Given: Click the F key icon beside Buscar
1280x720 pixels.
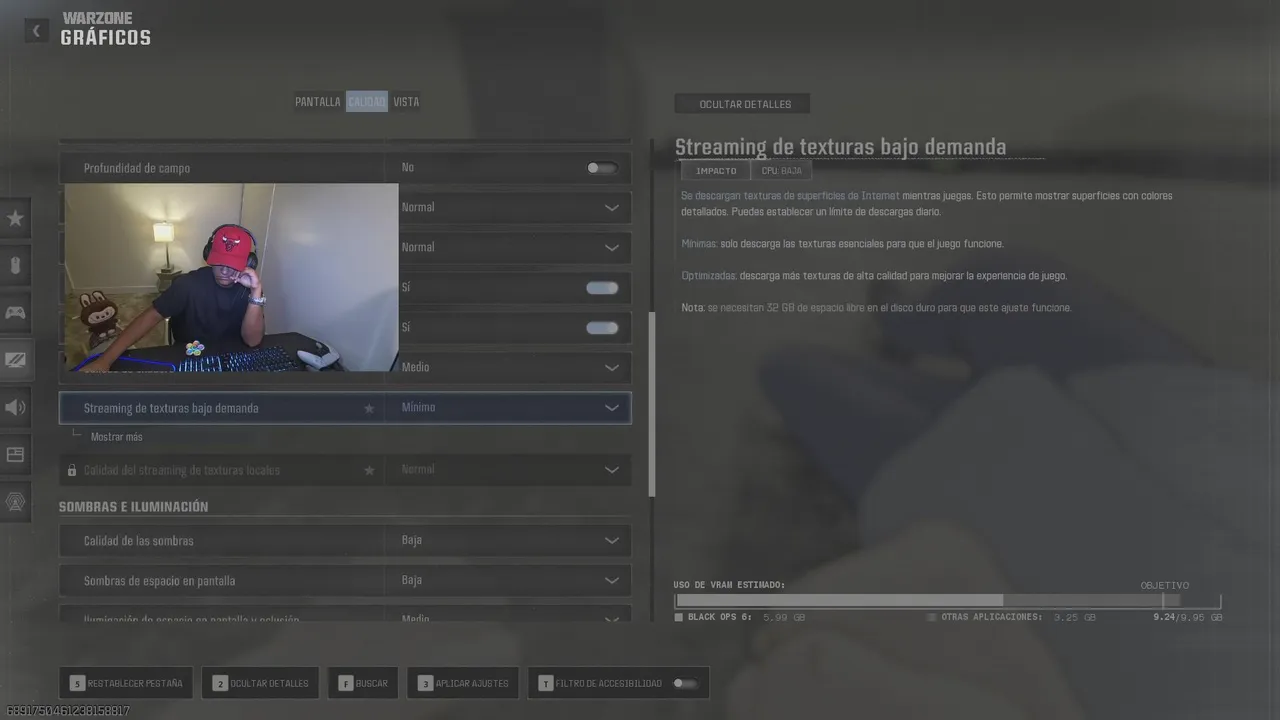Looking at the screenshot, I should 345,683.
